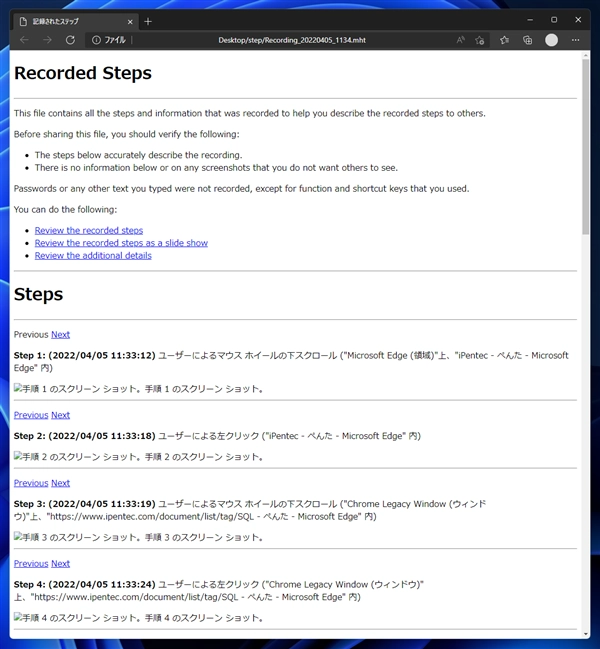Click Next link above Step 4

pos(60,564)
